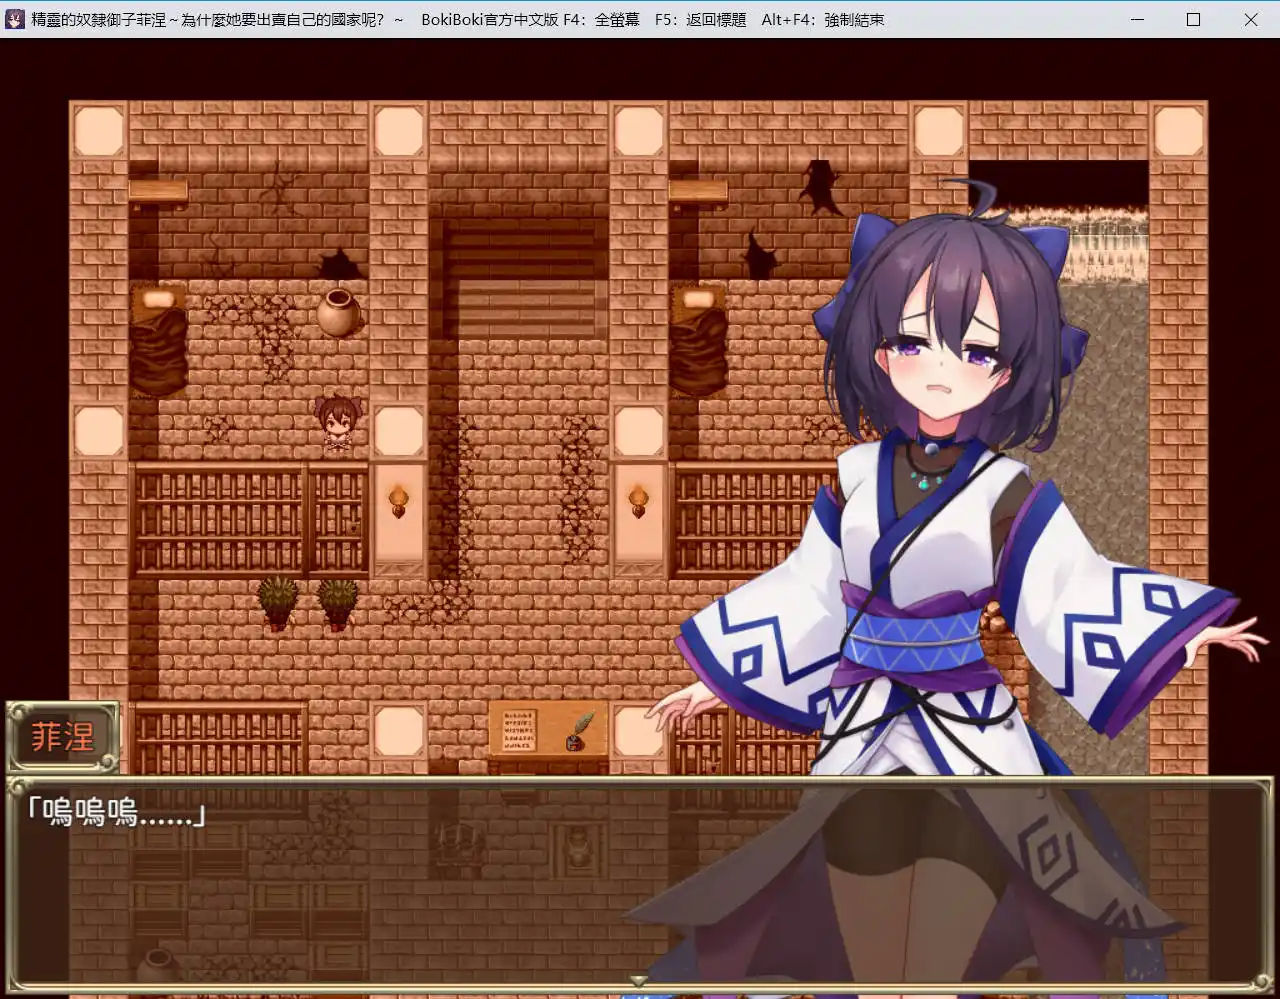
Task: Click the right potted plant below the cell bars
Action: click(x=338, y=603)
